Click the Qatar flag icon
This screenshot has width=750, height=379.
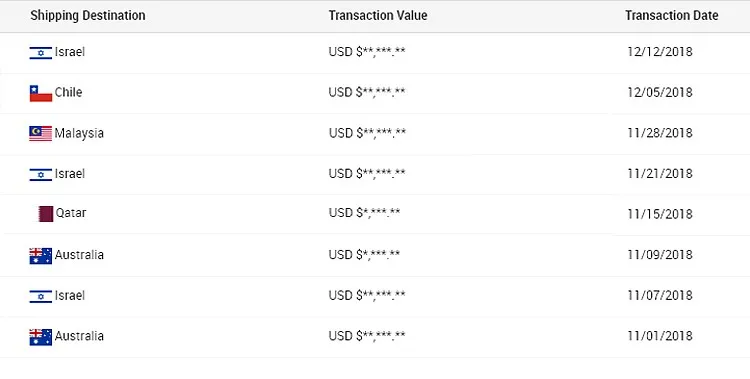pyautogui.click(x=45, y=214)
